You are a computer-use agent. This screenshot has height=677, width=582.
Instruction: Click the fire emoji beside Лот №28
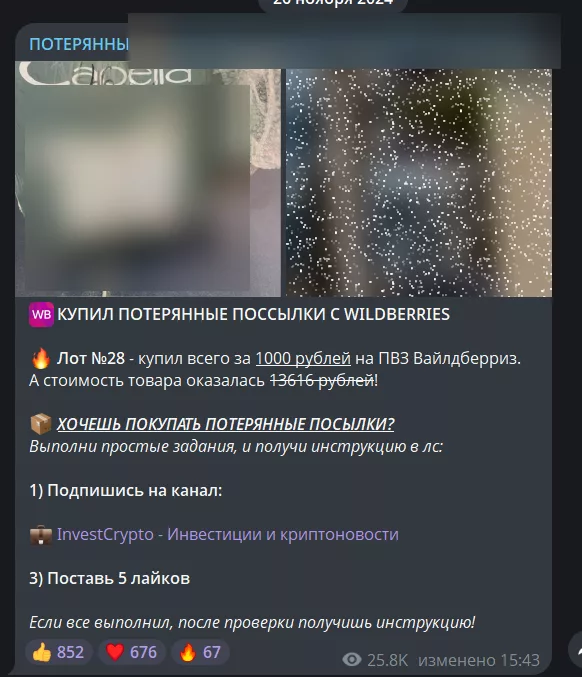point(41,358)
